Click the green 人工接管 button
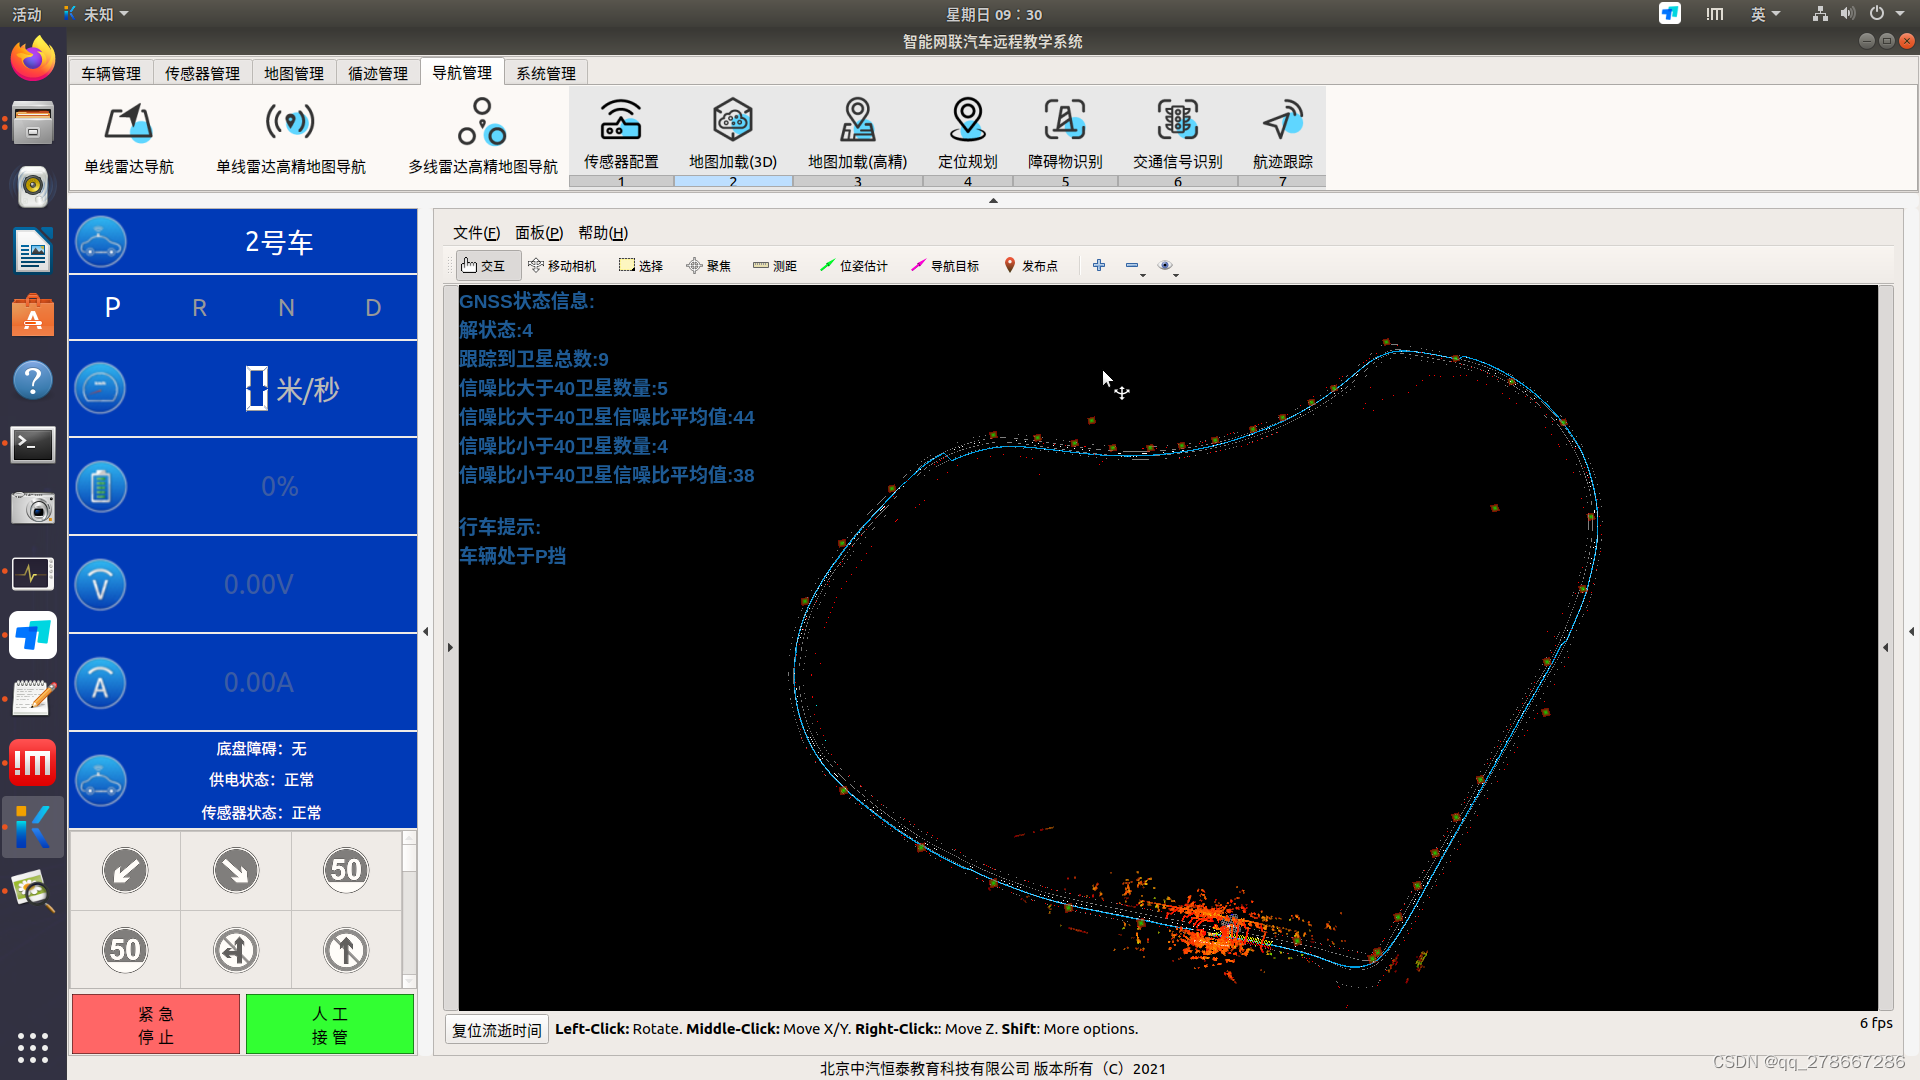 (330, 1024)
